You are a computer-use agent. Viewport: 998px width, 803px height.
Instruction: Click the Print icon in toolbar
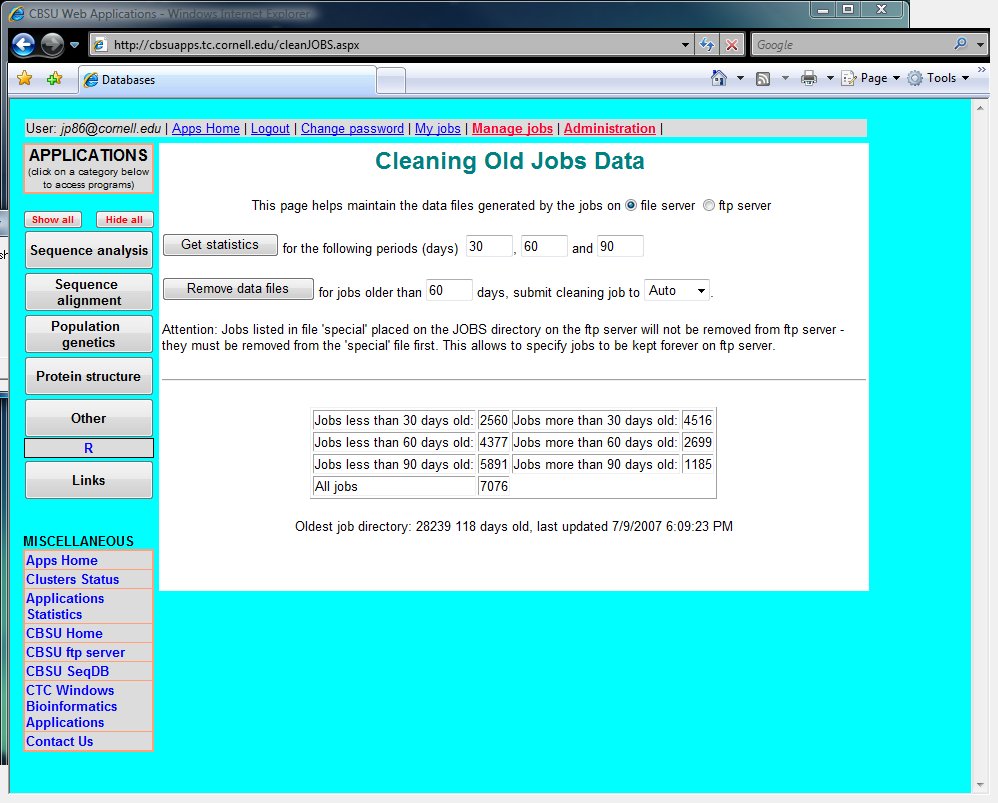[809, 78]
